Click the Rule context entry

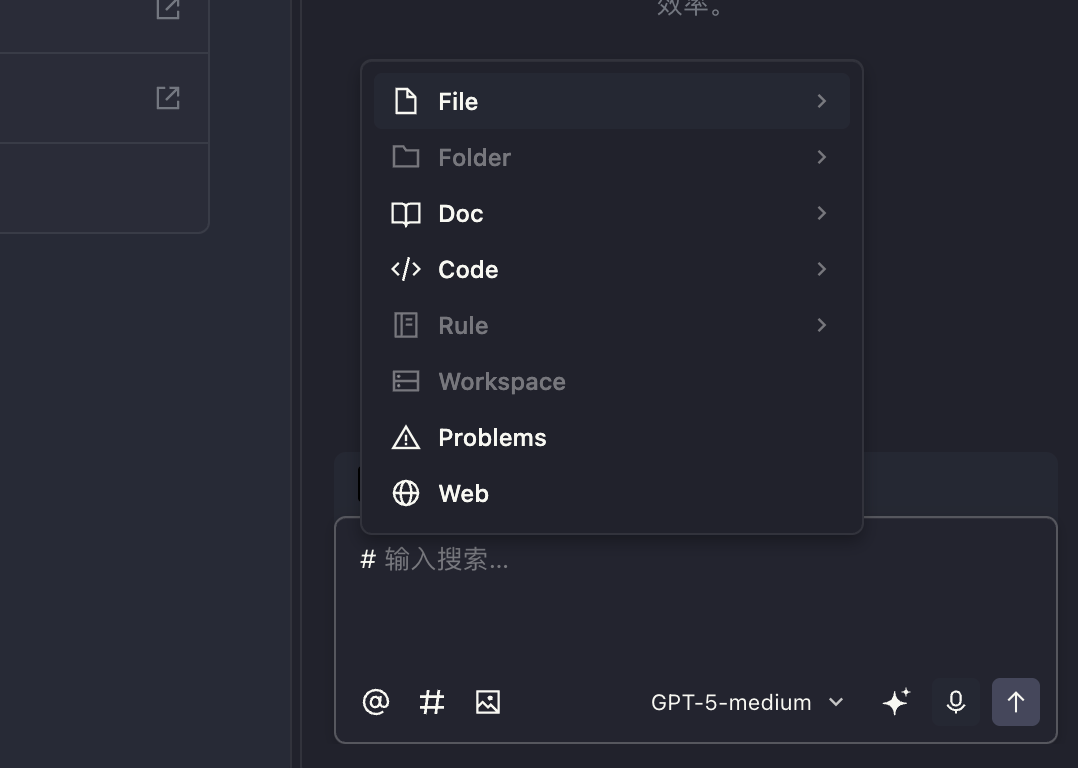[462, 325]
